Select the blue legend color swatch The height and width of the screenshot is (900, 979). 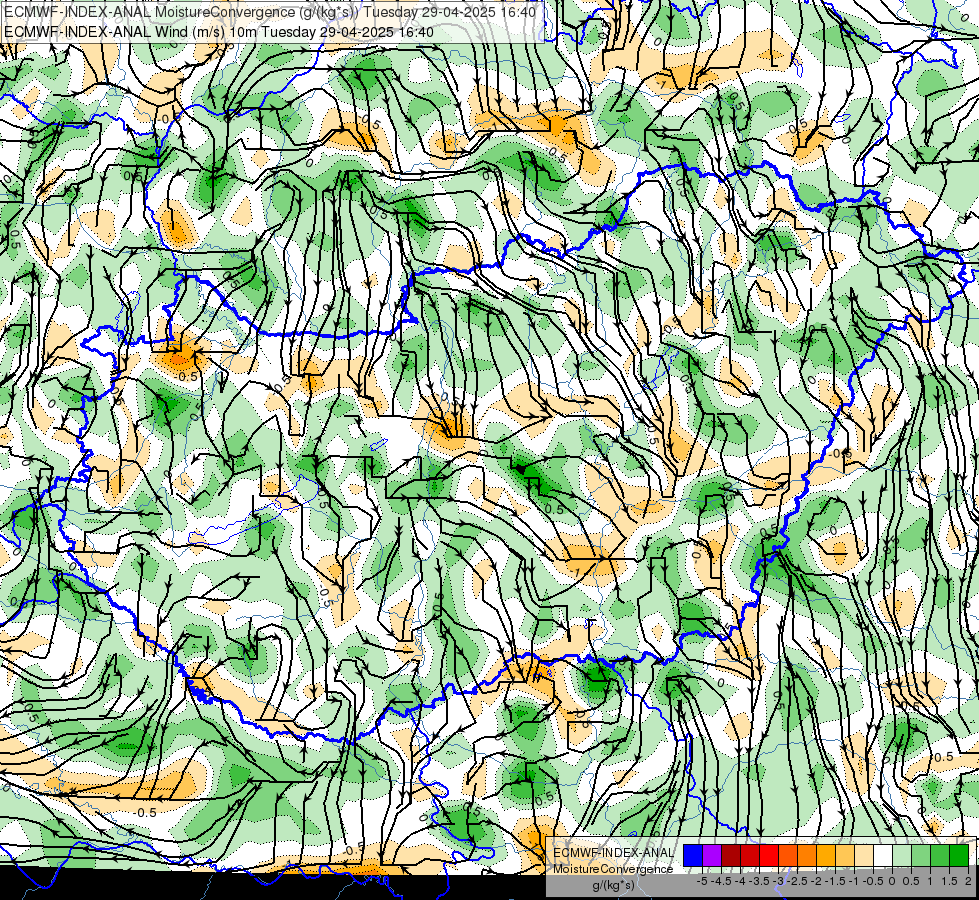pyautogui.click(x=693, y=855)
